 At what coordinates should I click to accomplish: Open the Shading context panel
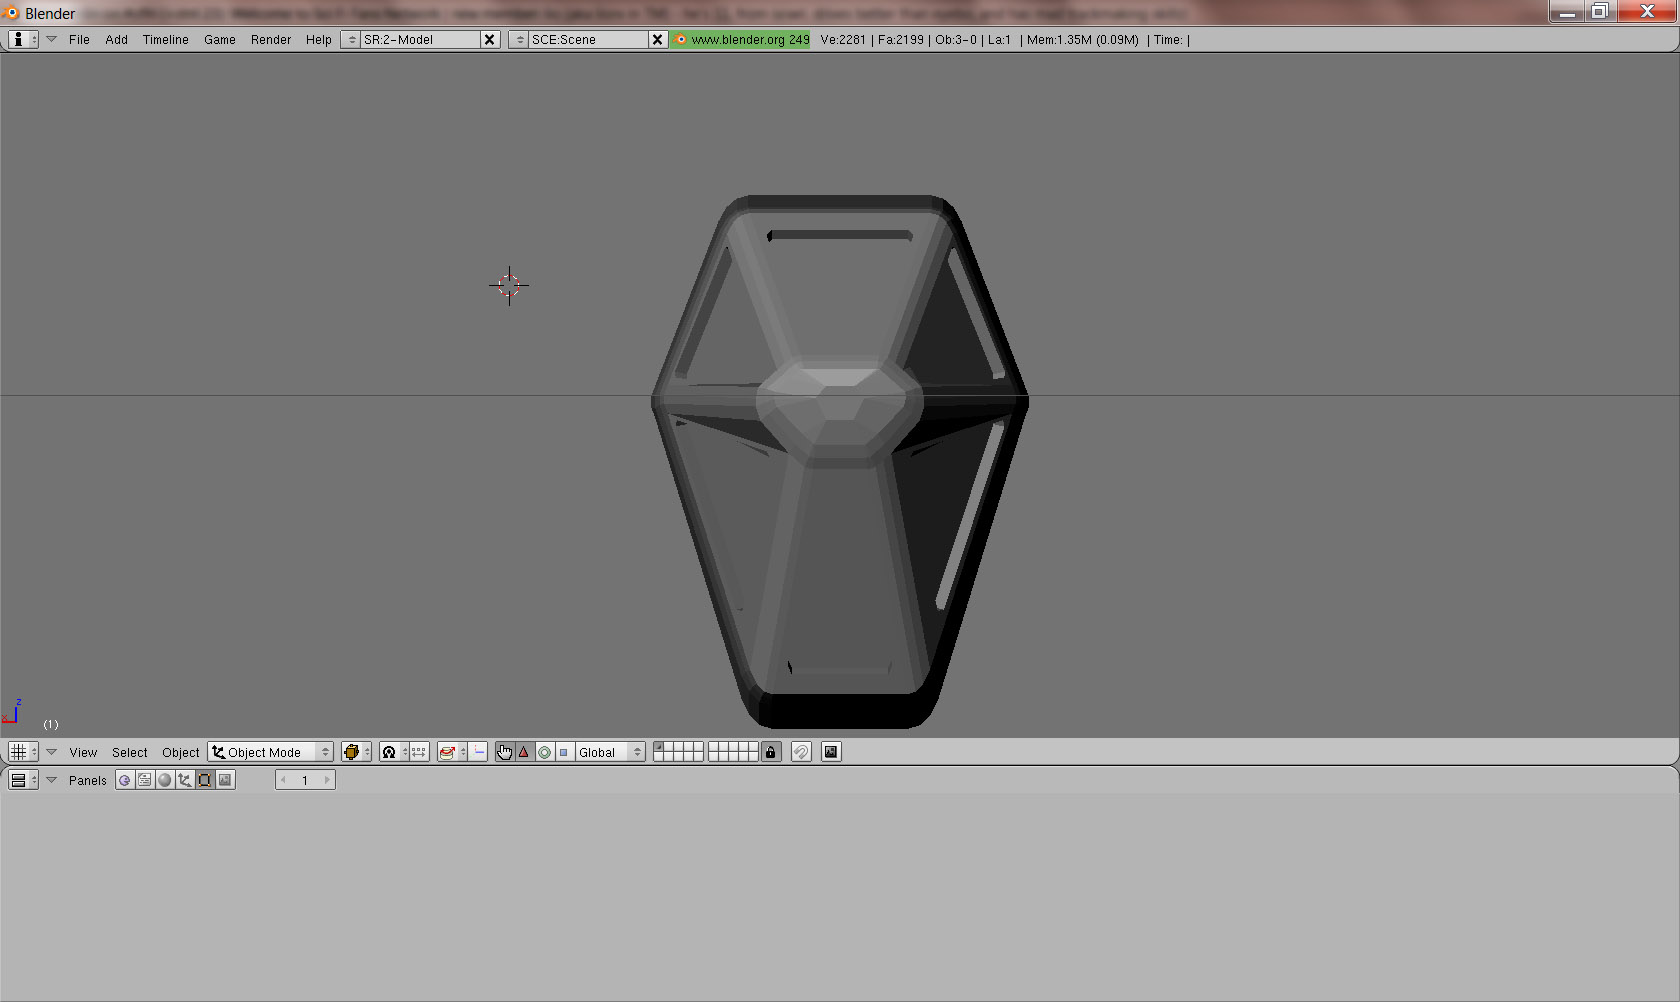[x=165, y=780]
